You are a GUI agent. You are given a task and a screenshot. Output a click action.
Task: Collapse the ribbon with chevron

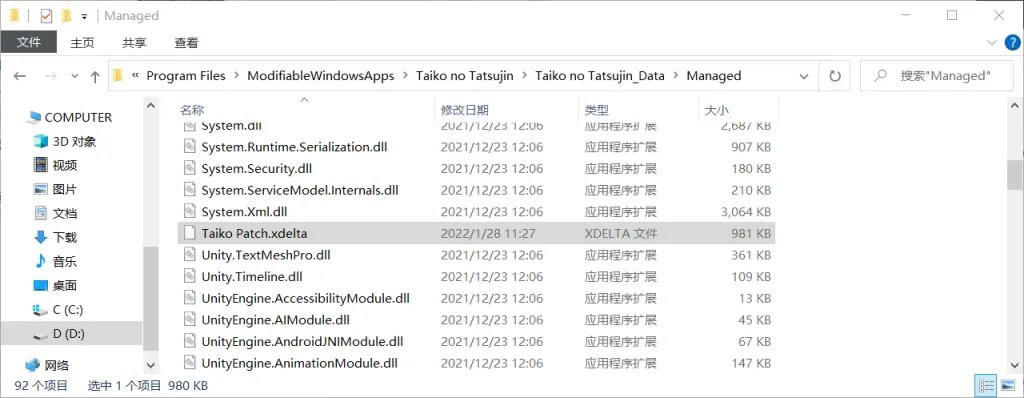point(991,43)
